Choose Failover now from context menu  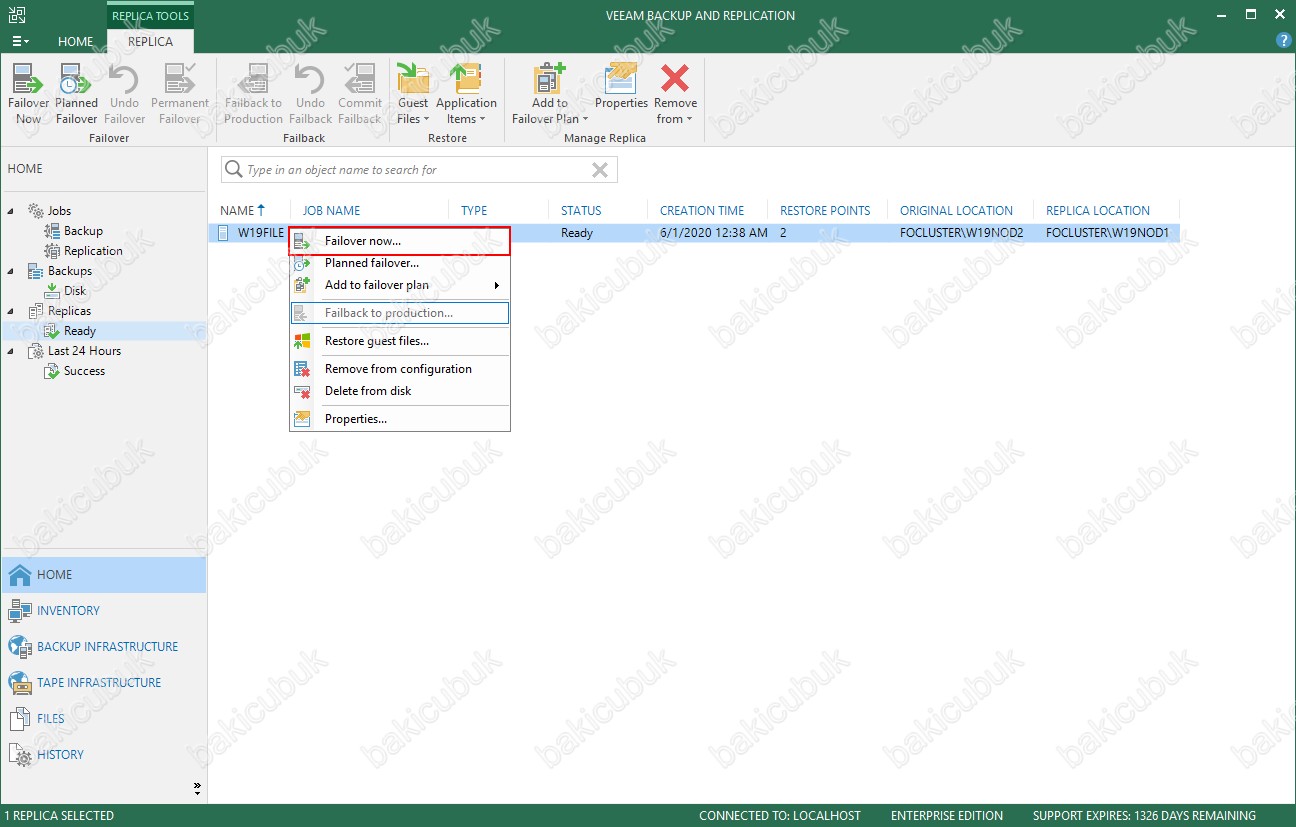click(x=400, y=241)
